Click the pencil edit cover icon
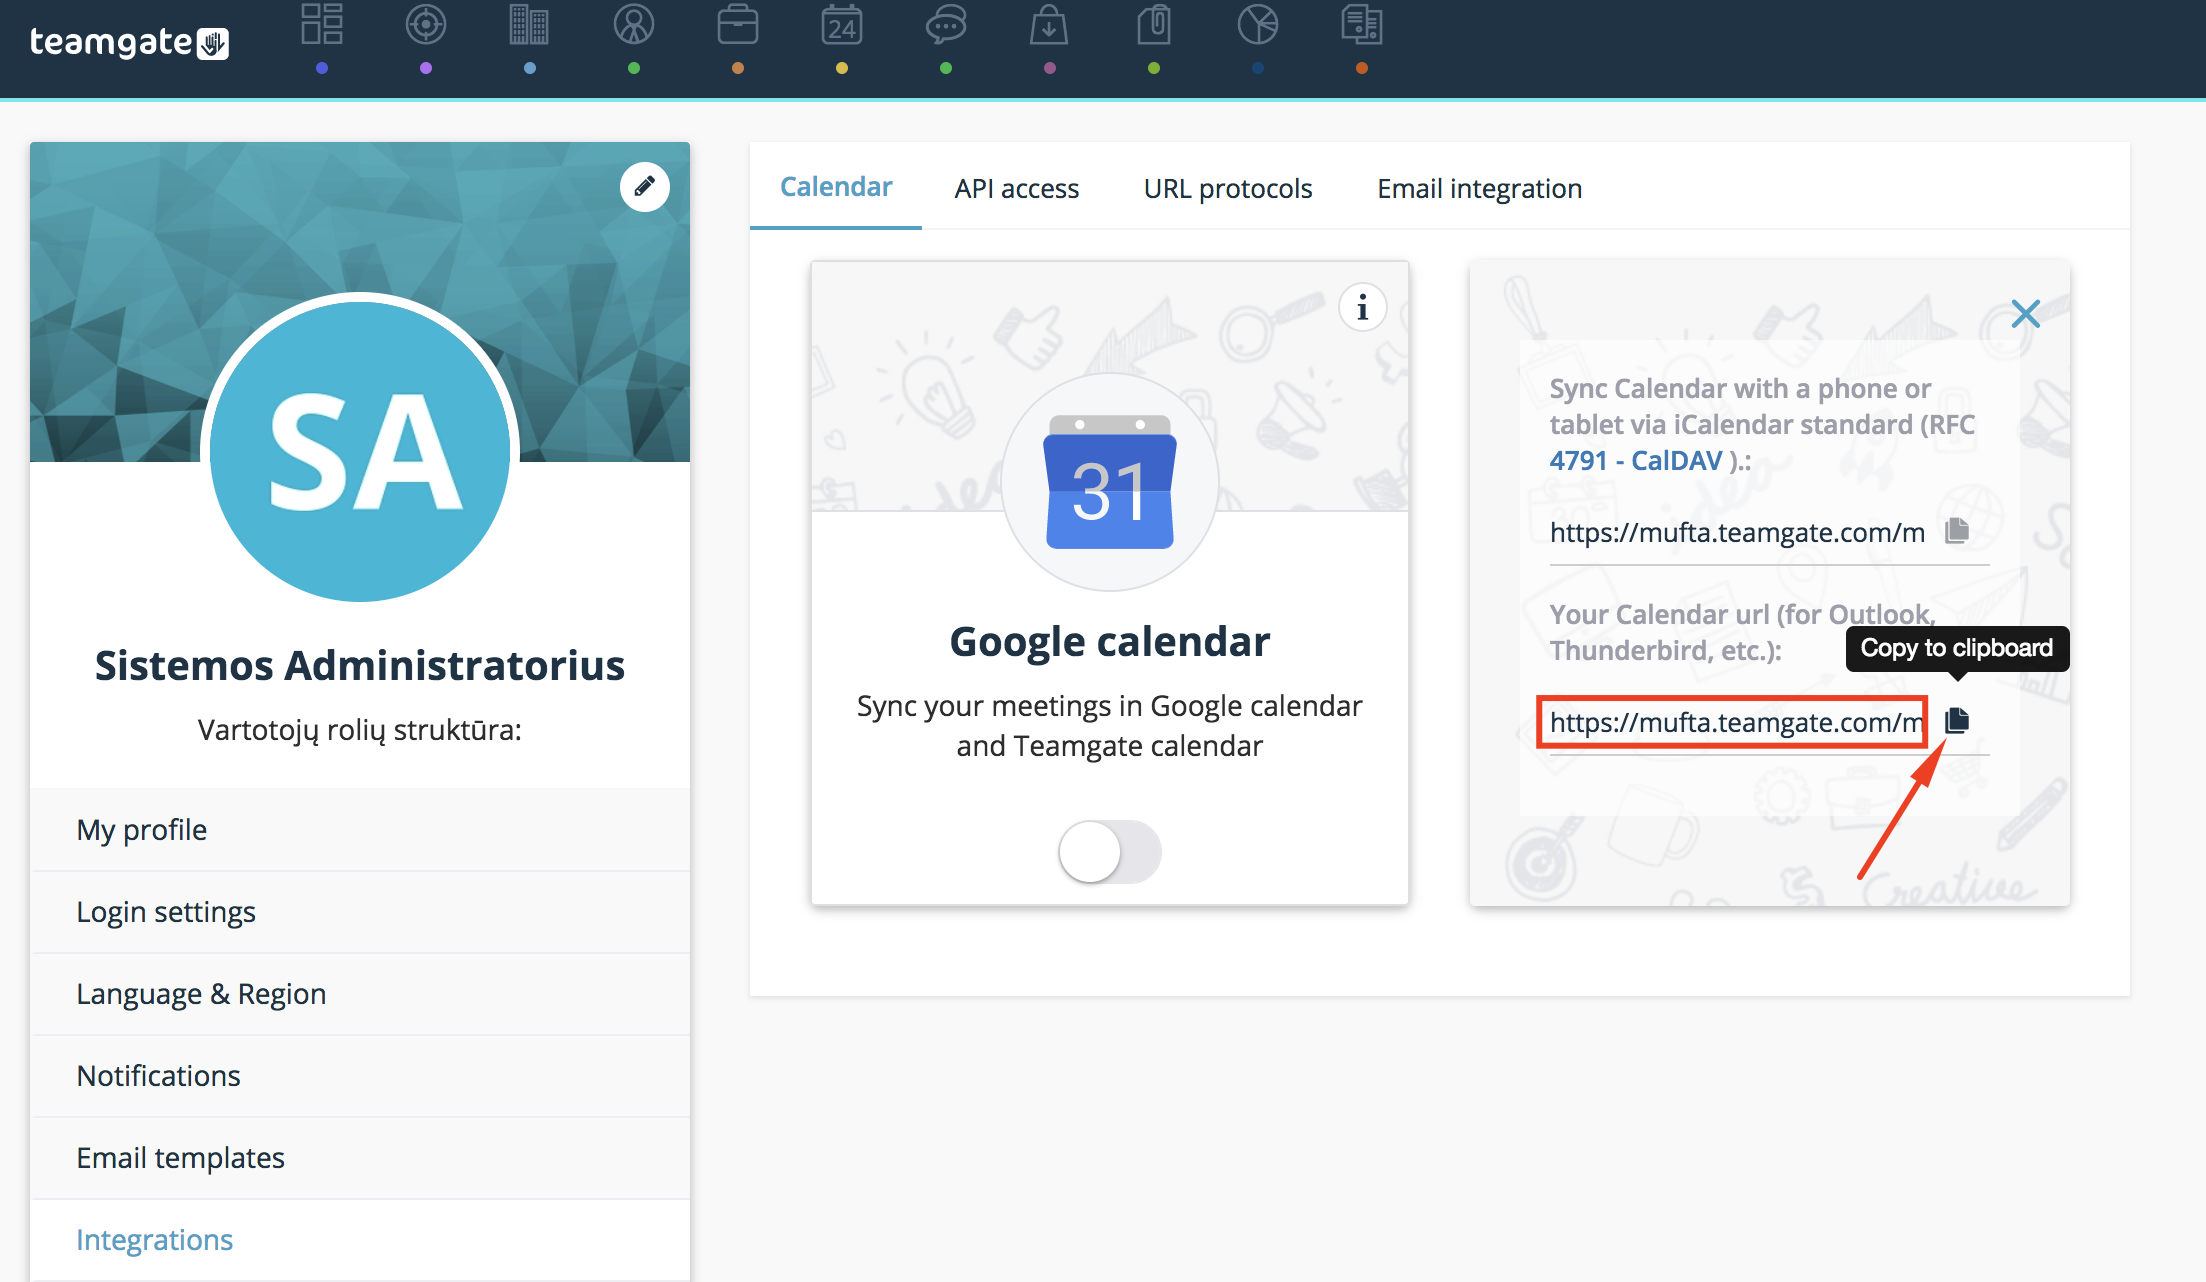This screenshot has width=2206, height=1282. point(644,187)
